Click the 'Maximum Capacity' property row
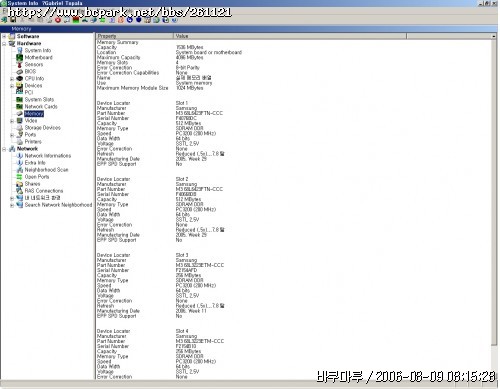This screenshot has height=389, width=500. pos(119,57)
